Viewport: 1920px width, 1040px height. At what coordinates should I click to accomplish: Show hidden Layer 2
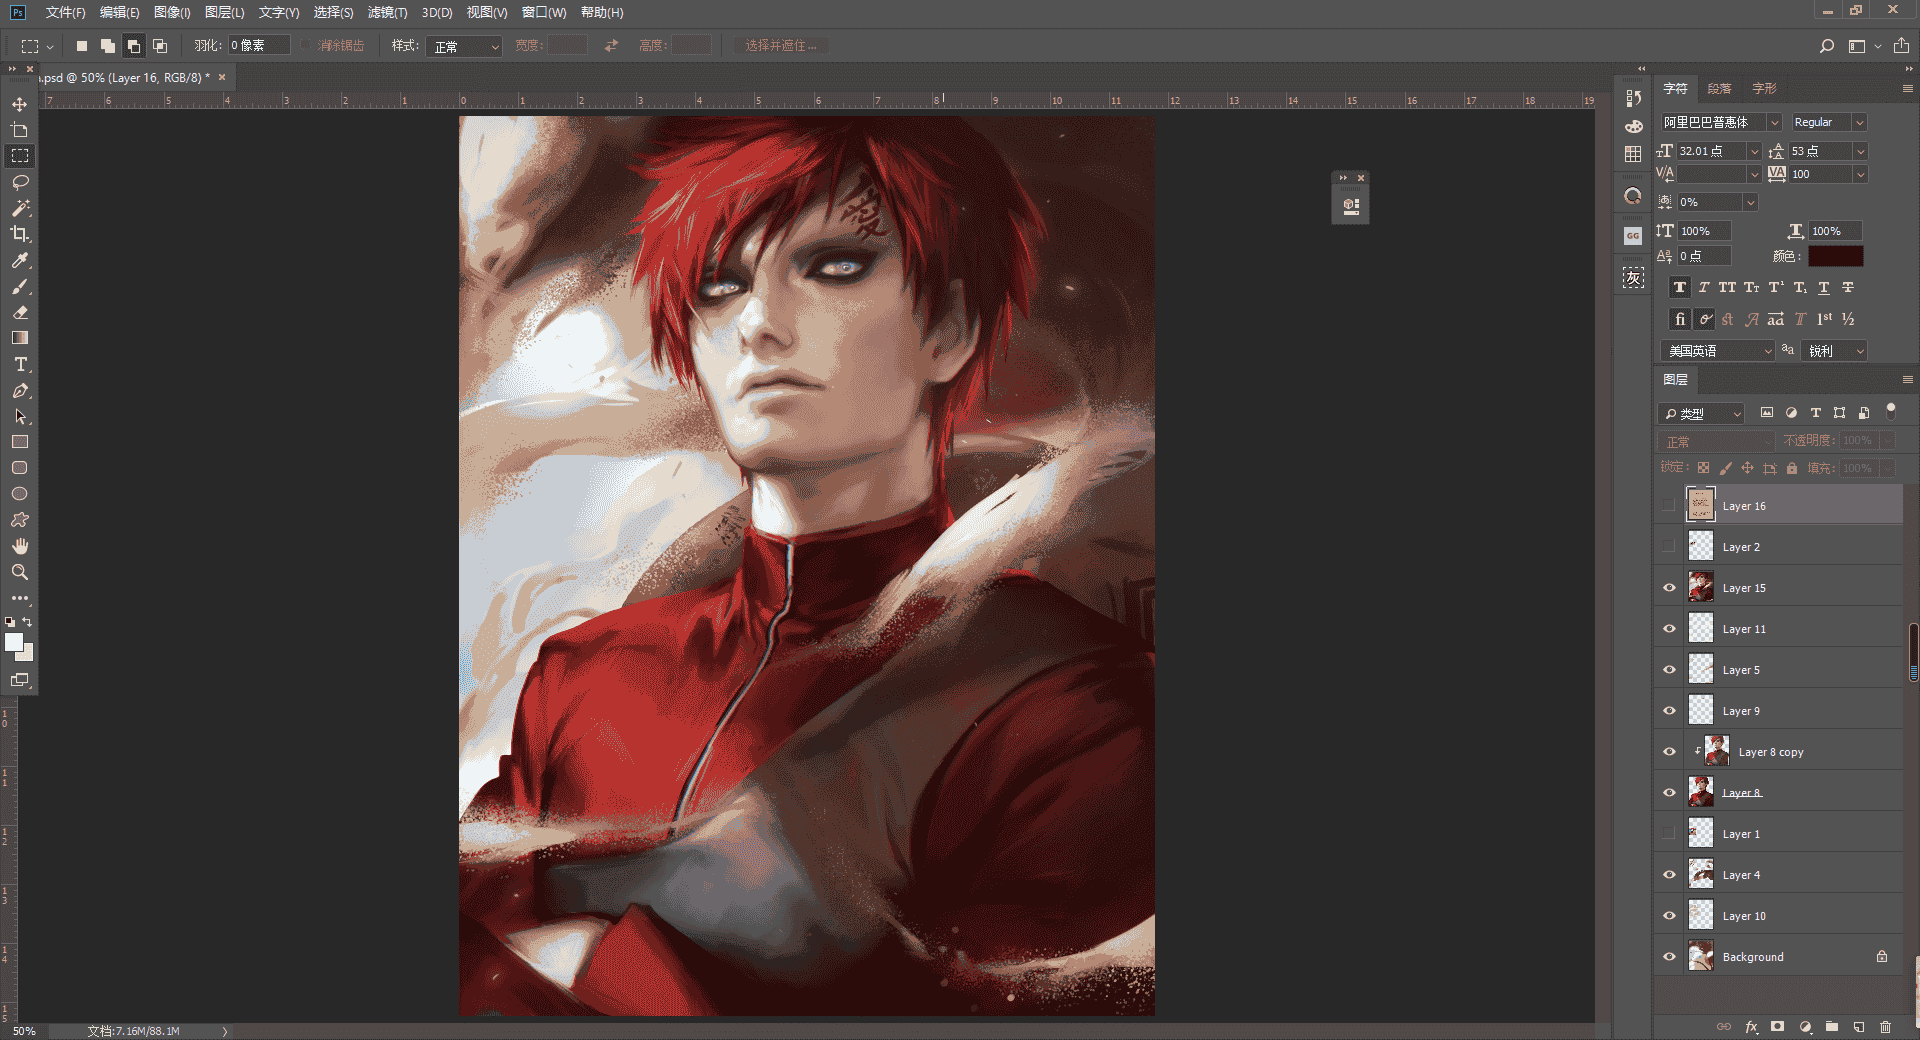click(x=1669, y=547)
